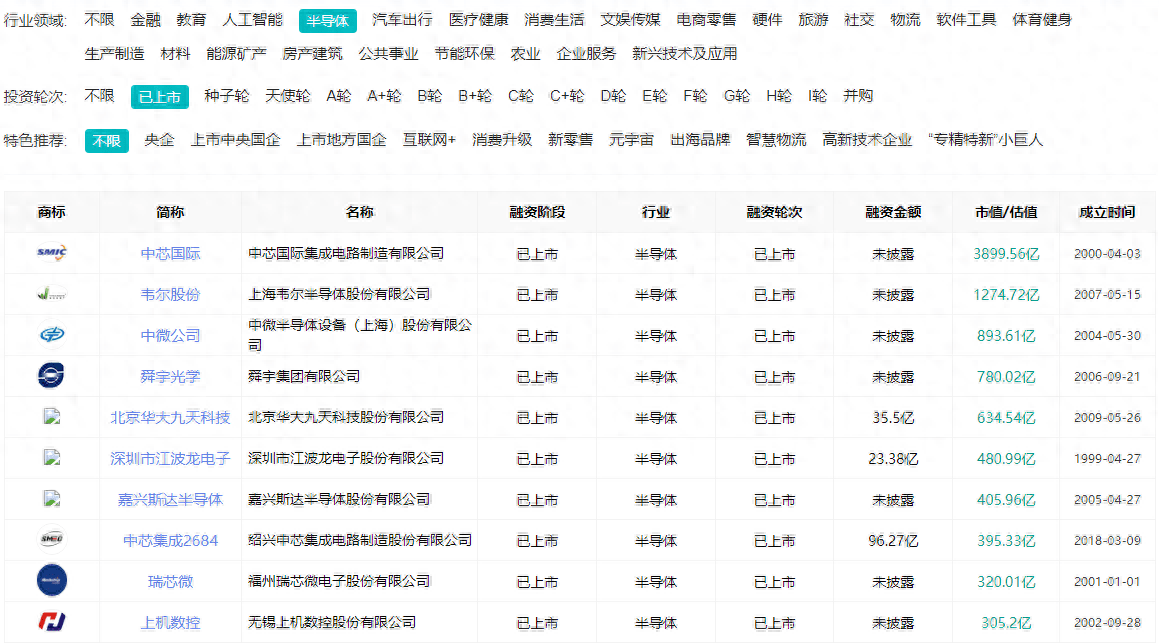Click the founding date 2018-03-09

[1107, 540]
